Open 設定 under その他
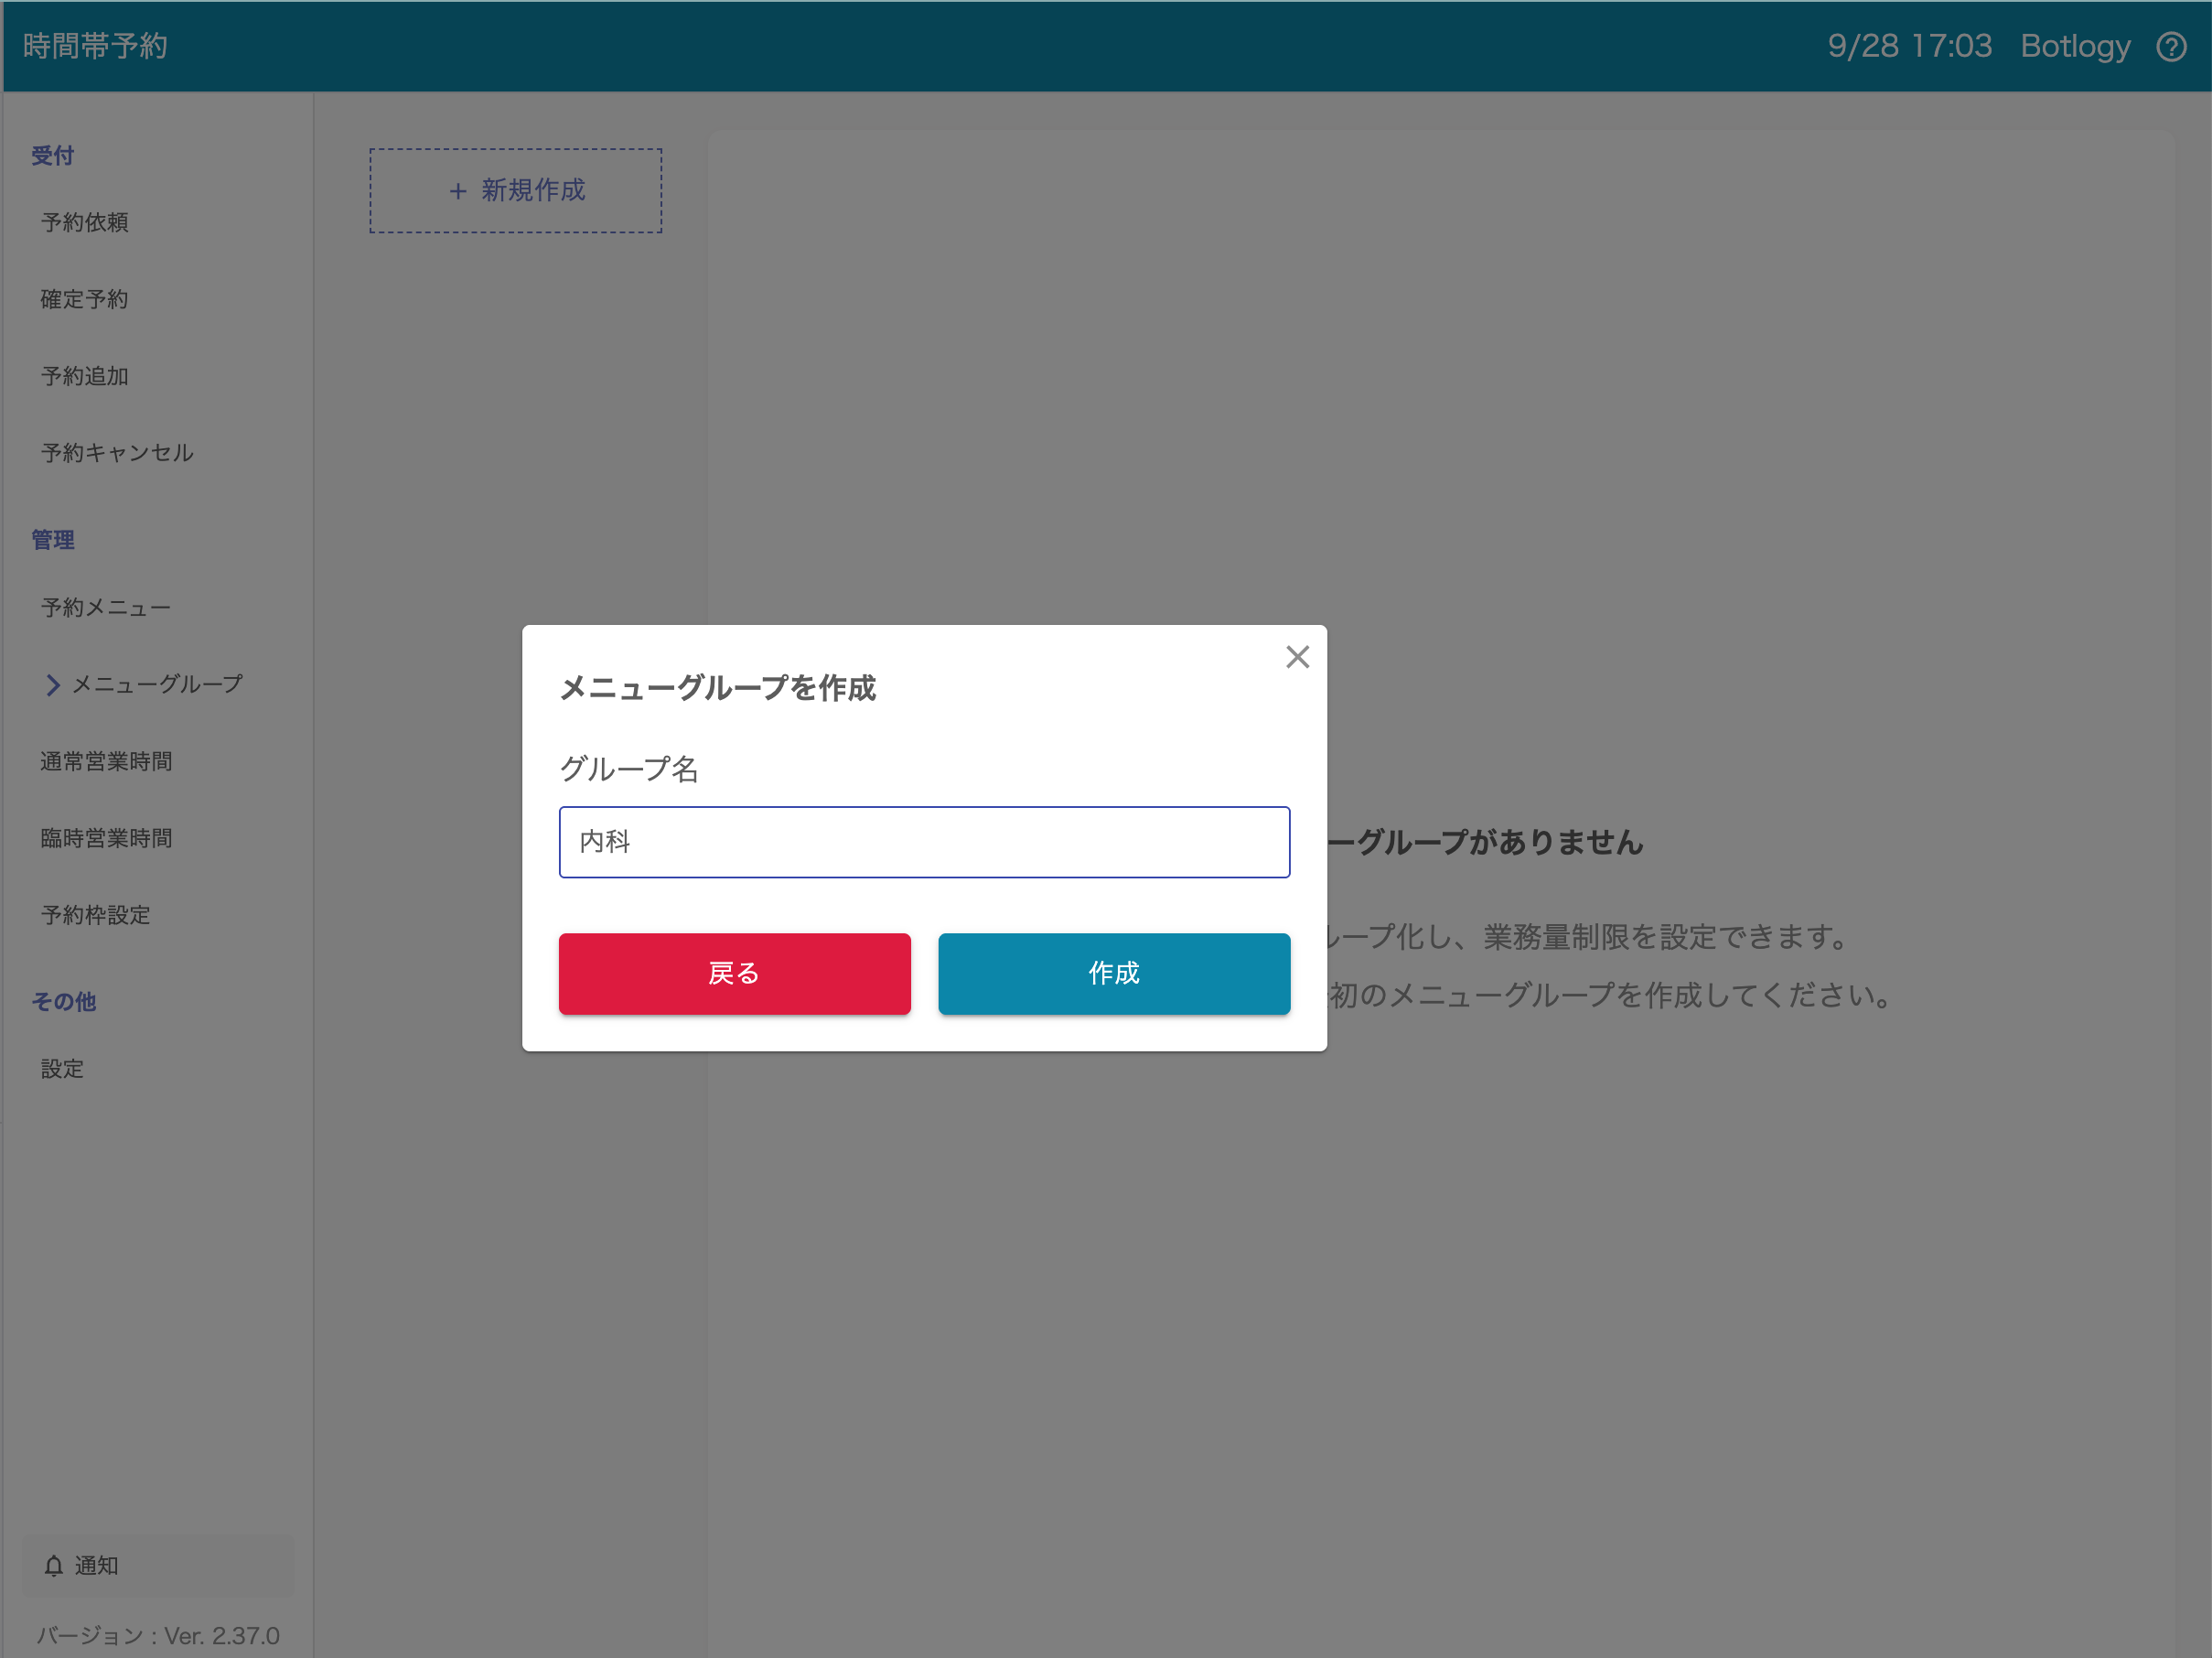The height and width of the screenshot is (1658, 2212). [x=62, y=1070]
